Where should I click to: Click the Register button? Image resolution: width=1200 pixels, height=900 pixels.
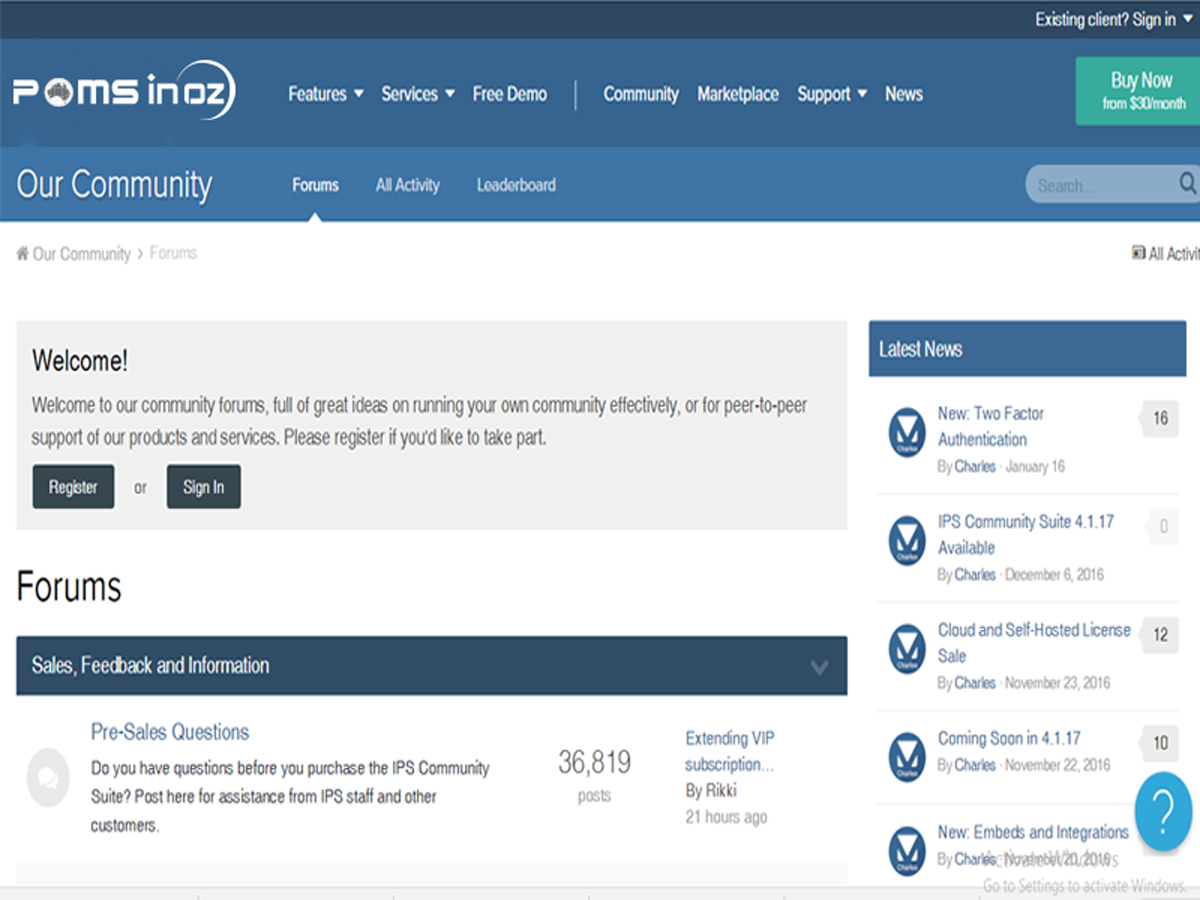tap(73, 487)
